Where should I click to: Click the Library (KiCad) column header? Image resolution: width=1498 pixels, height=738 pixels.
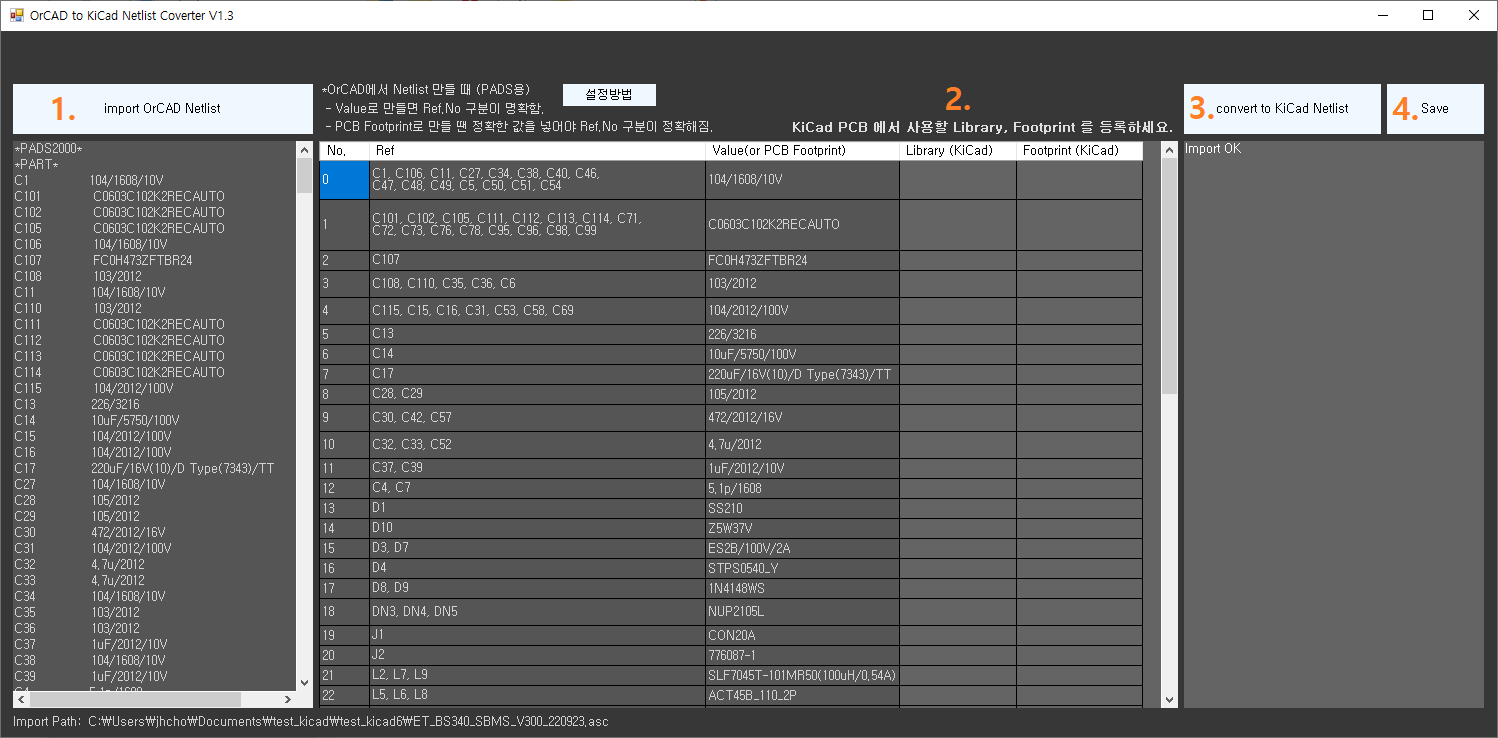958,151
